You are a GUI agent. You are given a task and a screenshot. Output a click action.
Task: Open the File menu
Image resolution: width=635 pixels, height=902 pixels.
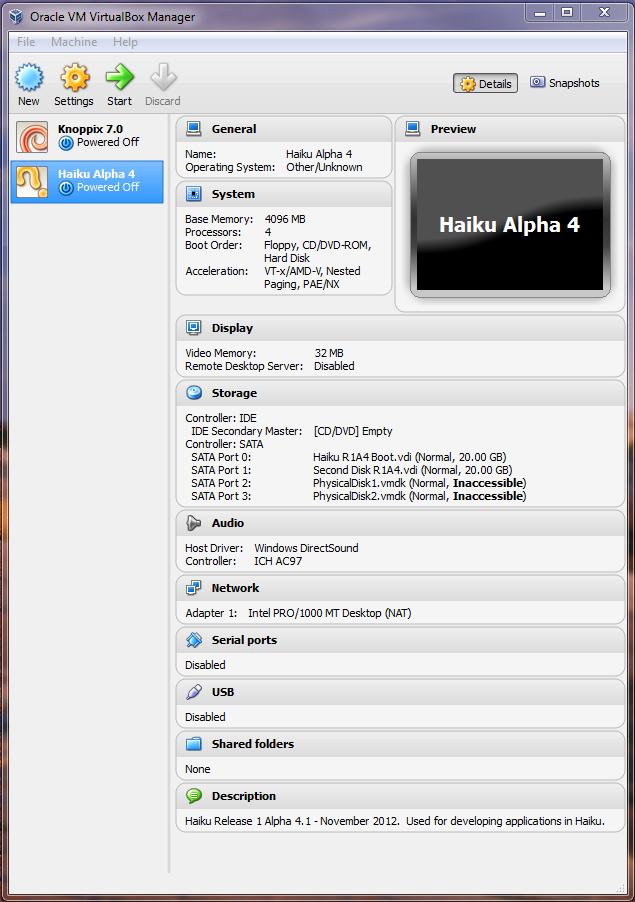(x=26, y=42)
